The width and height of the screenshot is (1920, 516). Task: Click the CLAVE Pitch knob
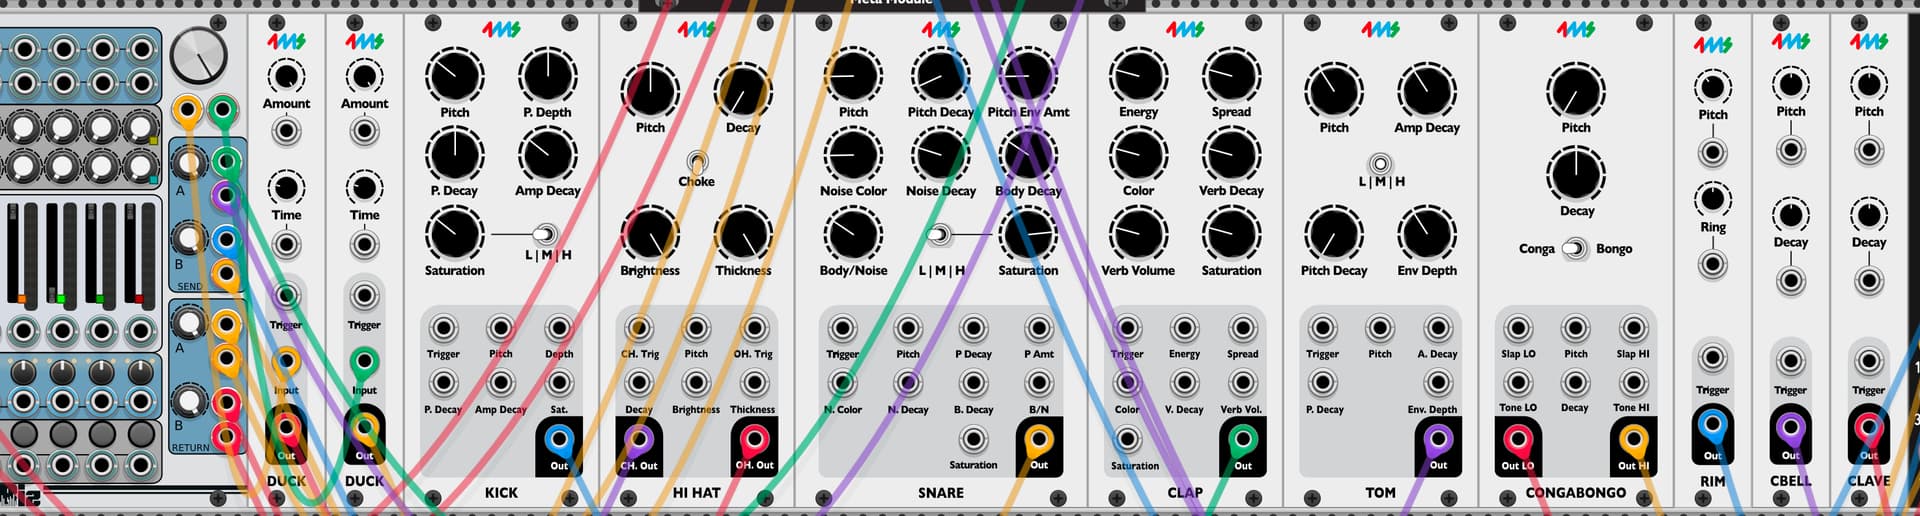1868,84
